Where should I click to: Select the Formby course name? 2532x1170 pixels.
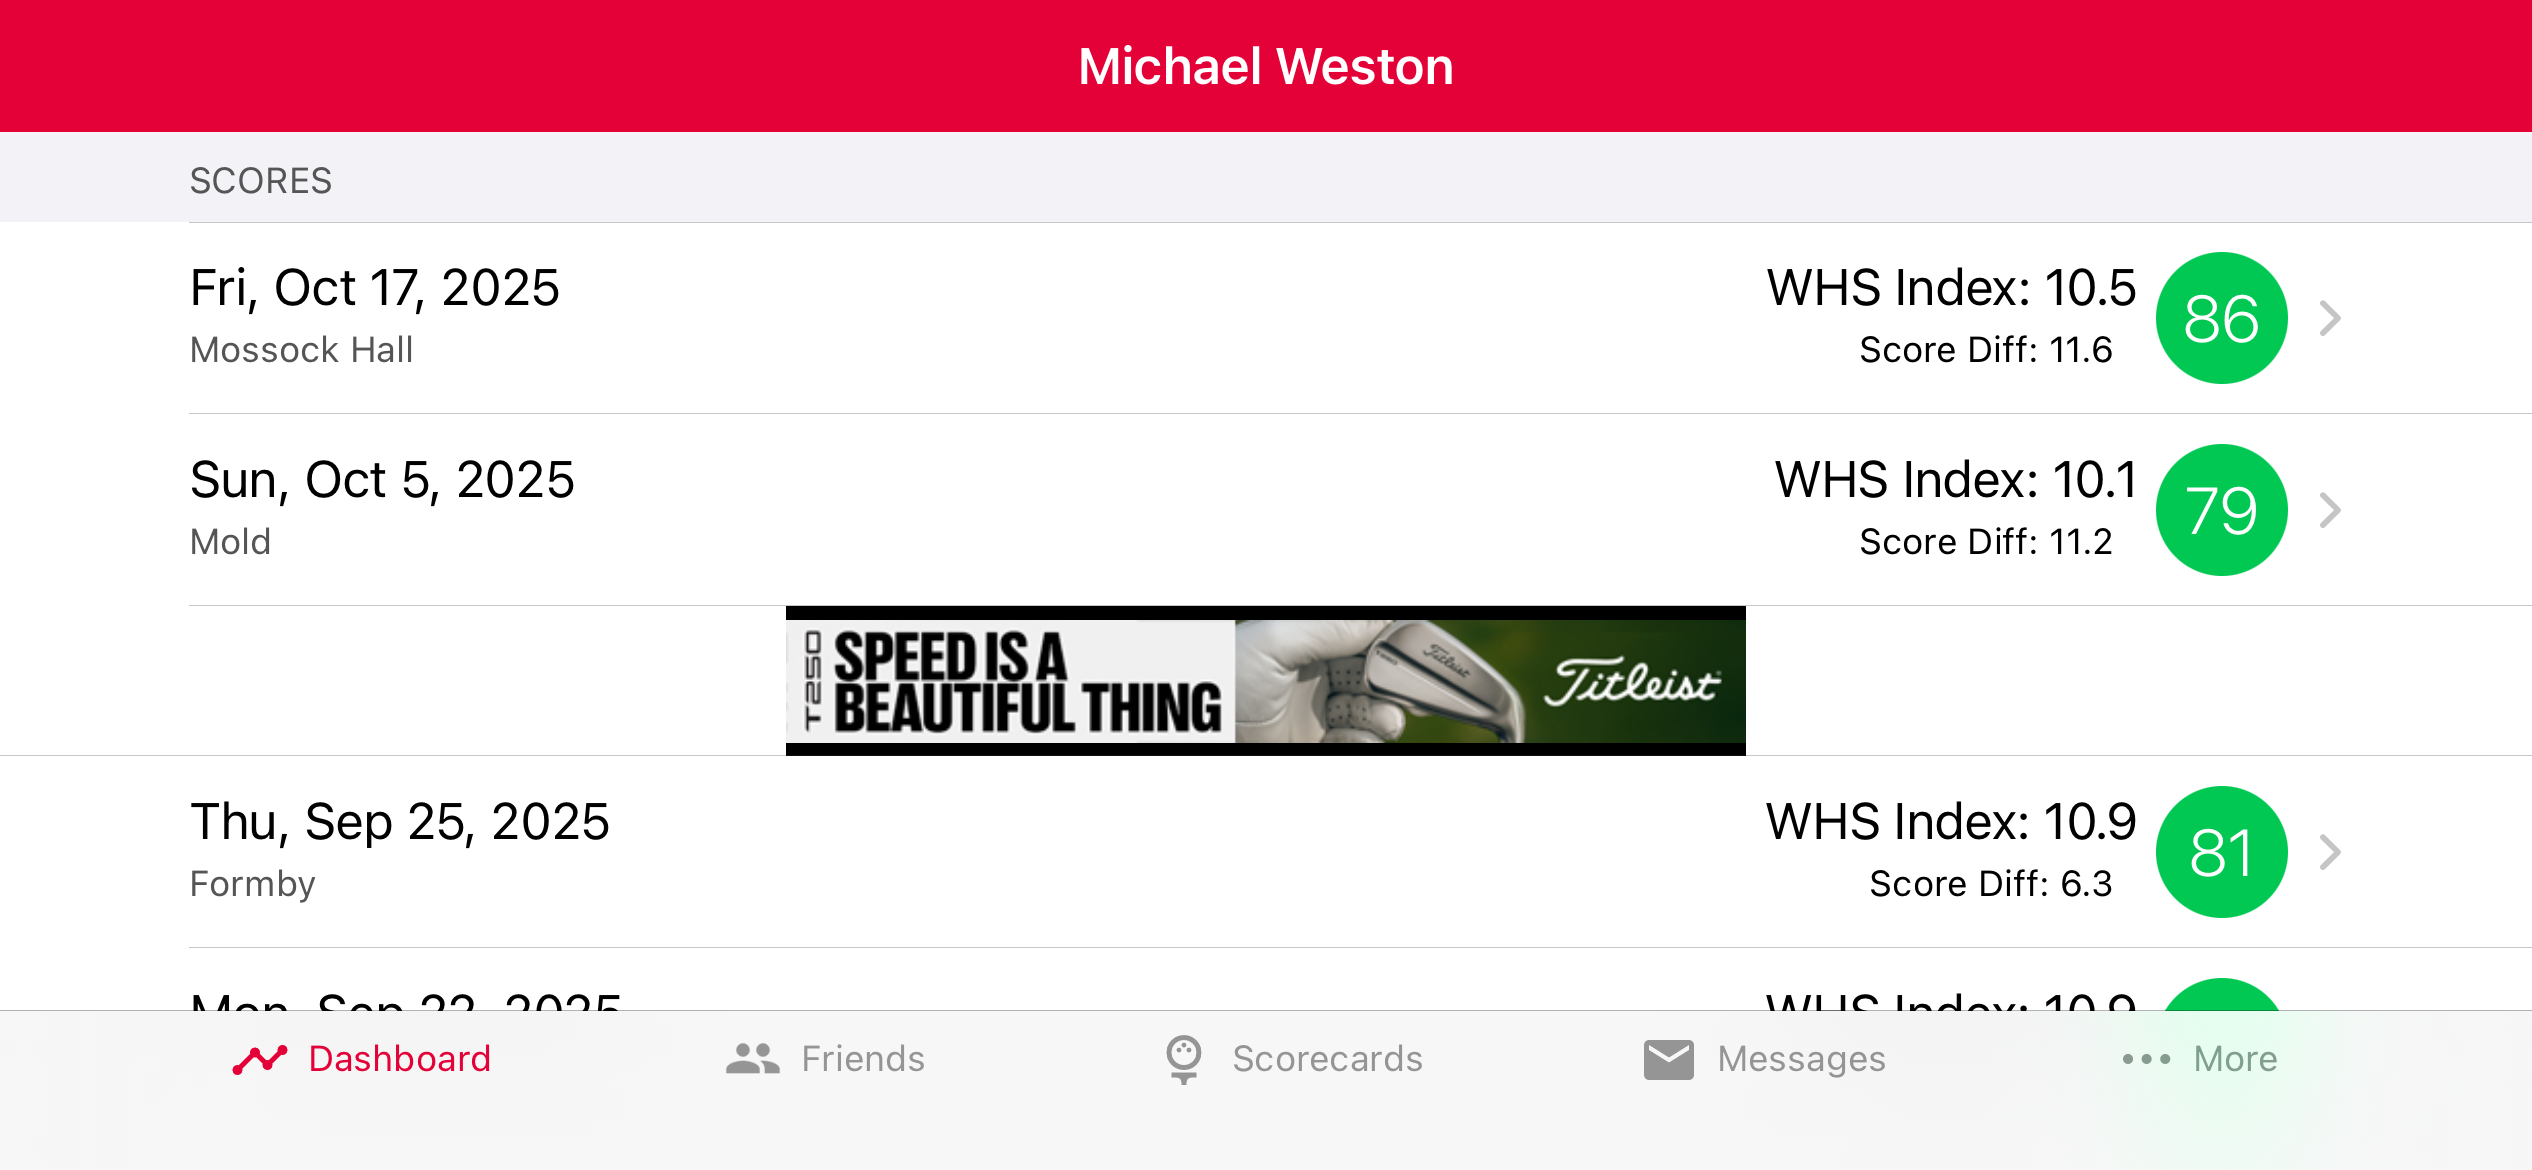click(x=253, y=884)
